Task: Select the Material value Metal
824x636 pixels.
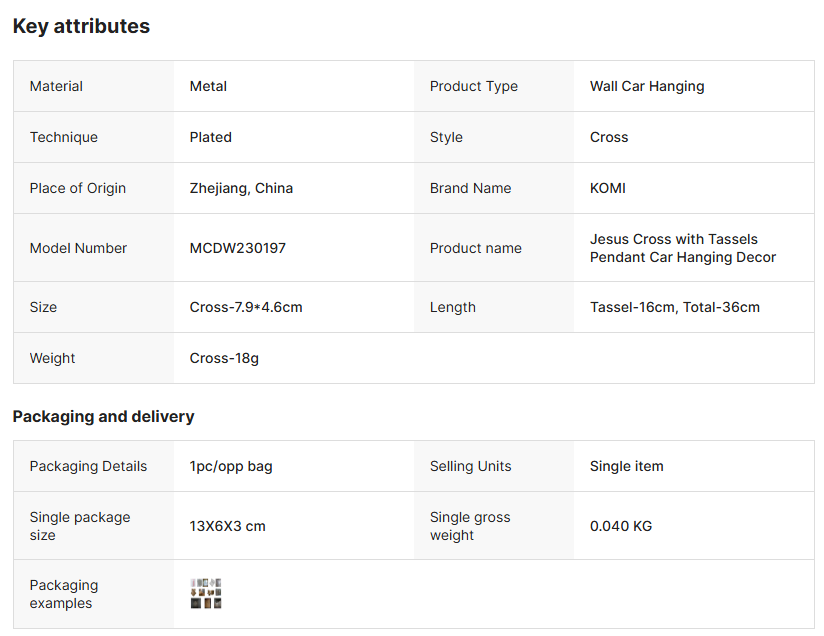Action: click(208, 86)
